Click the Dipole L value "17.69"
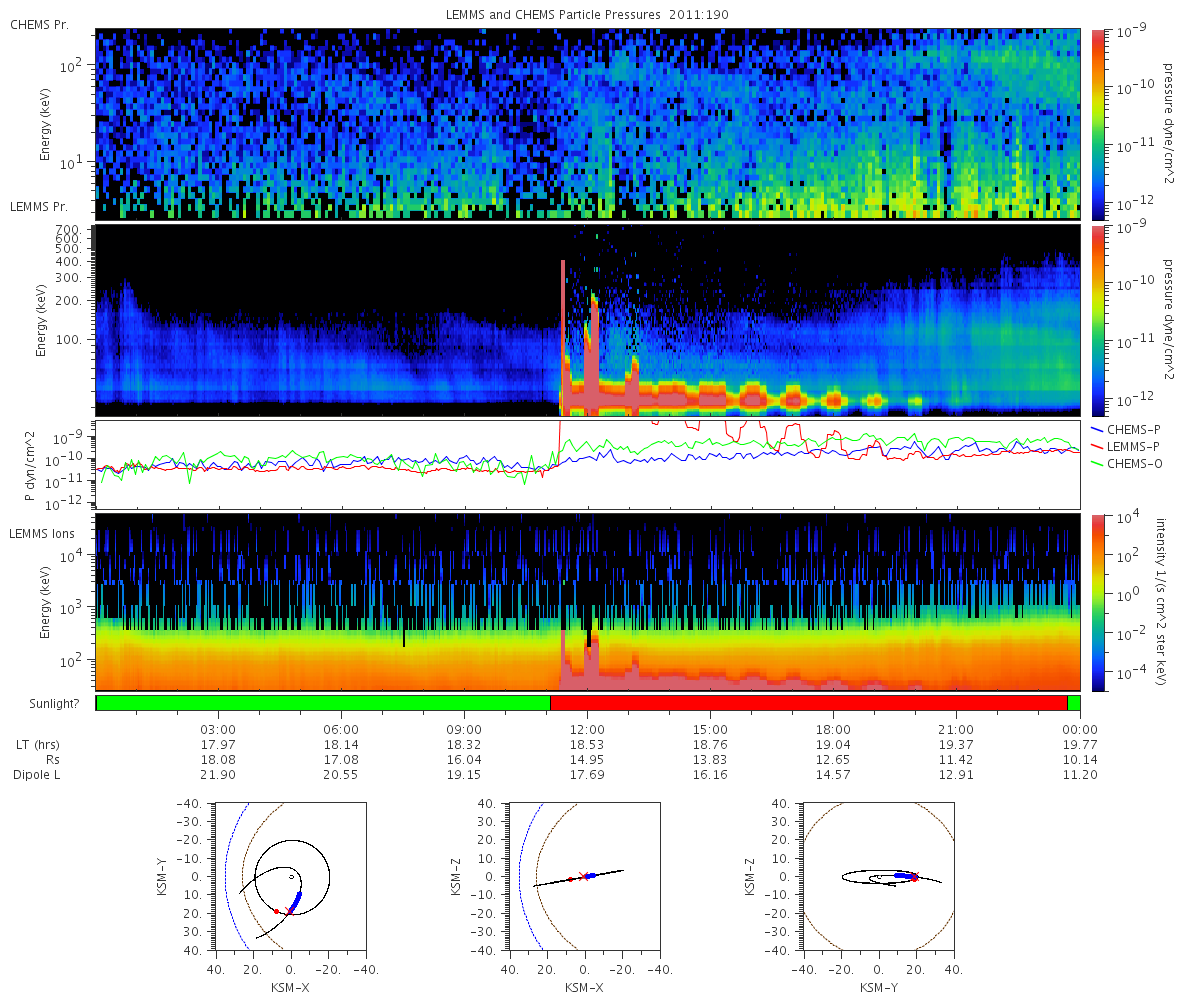 (587, 775)
